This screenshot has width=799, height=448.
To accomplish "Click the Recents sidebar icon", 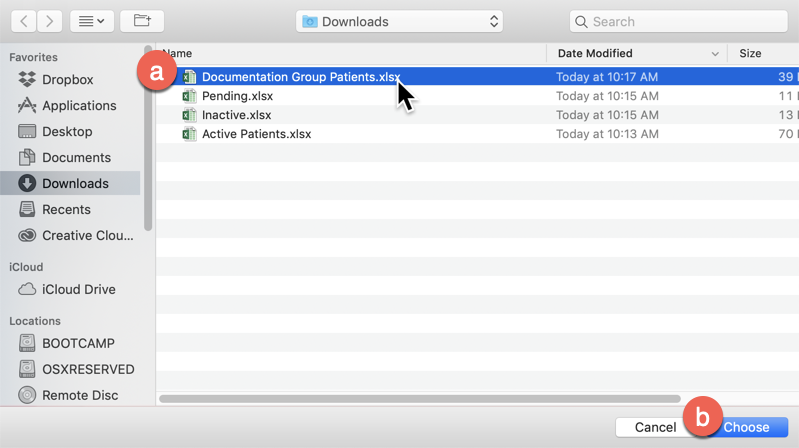I will 27,209.
